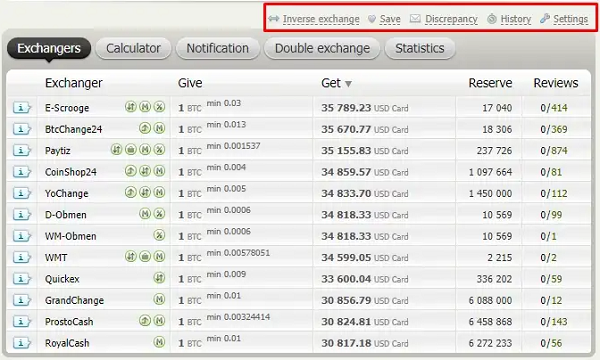Screen dimensions: 600x360
Task: Open info icon for BtcChange24 row
Action: pos(22,129)
